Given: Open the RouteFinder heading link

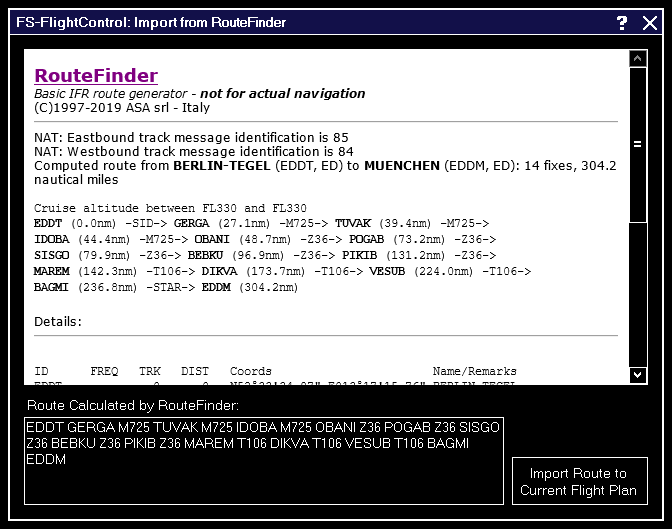Looking at the screenshot, I should click(x=96, y=75).
